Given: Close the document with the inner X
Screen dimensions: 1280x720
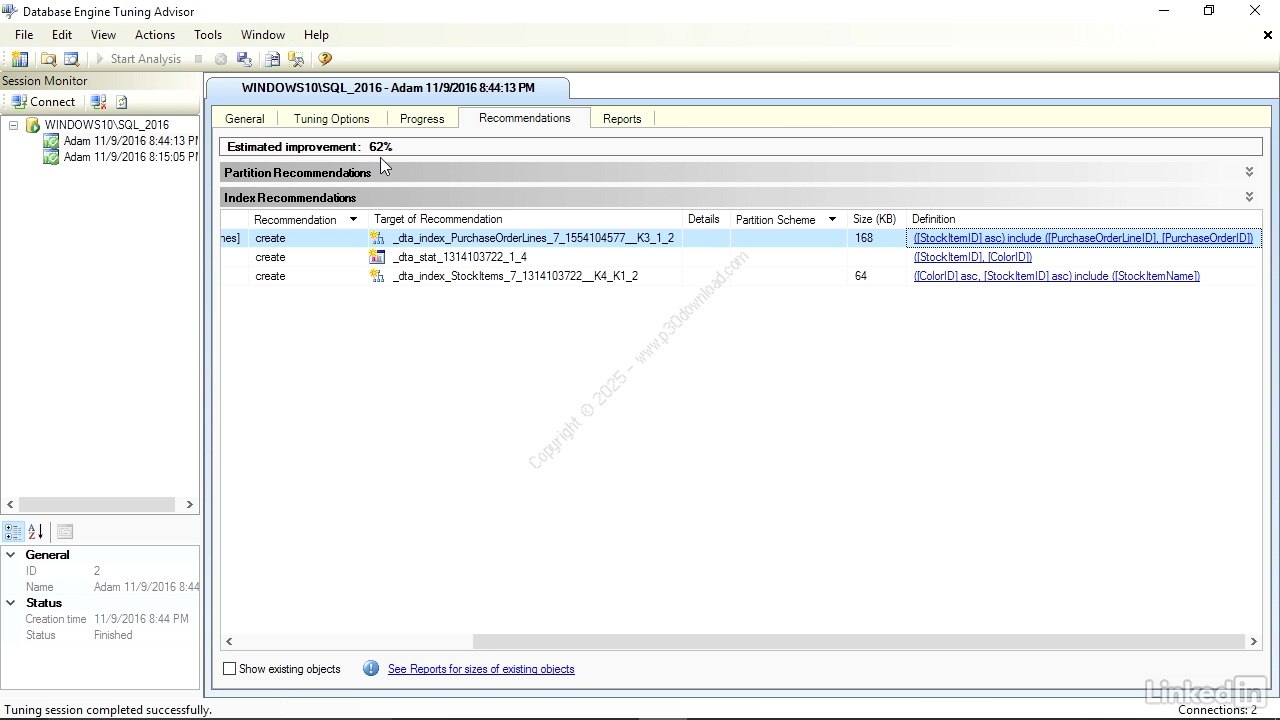Looking at the screenshot, I should tap(1268, 35).
